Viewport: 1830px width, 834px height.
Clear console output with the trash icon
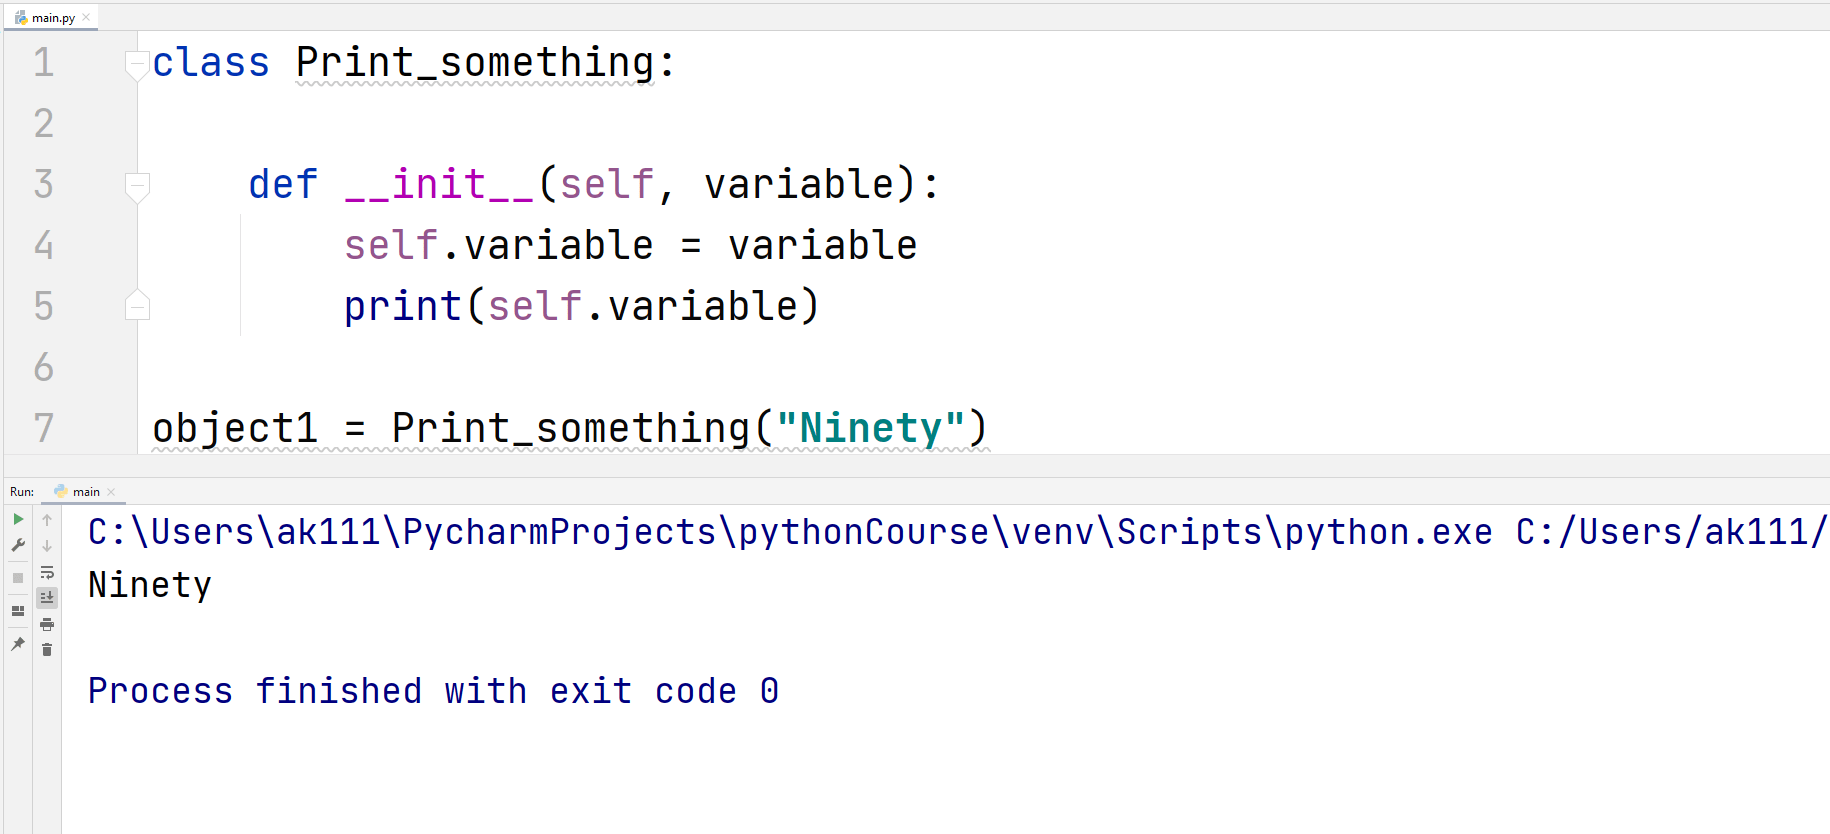(x=47, y=650)
